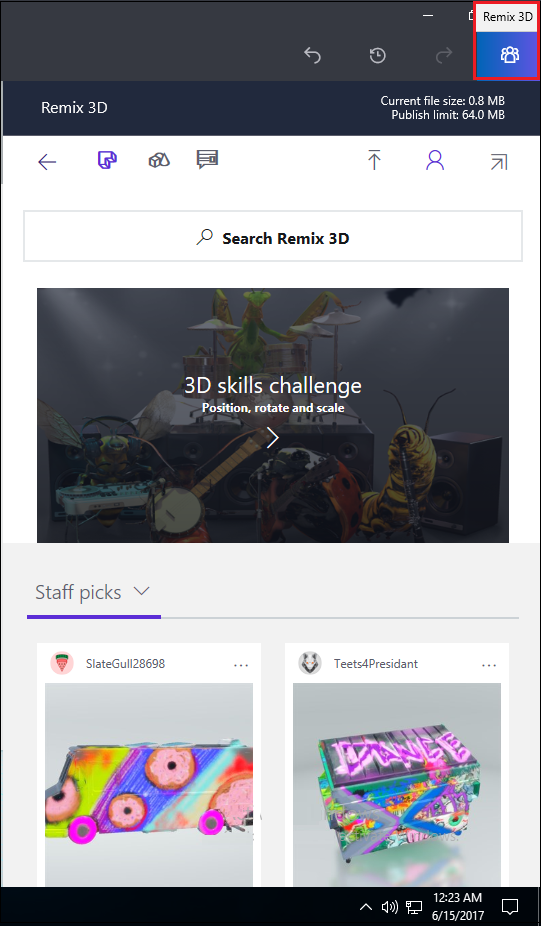
Task: Click the upload arrow icon
Action: tap(374, 160)
